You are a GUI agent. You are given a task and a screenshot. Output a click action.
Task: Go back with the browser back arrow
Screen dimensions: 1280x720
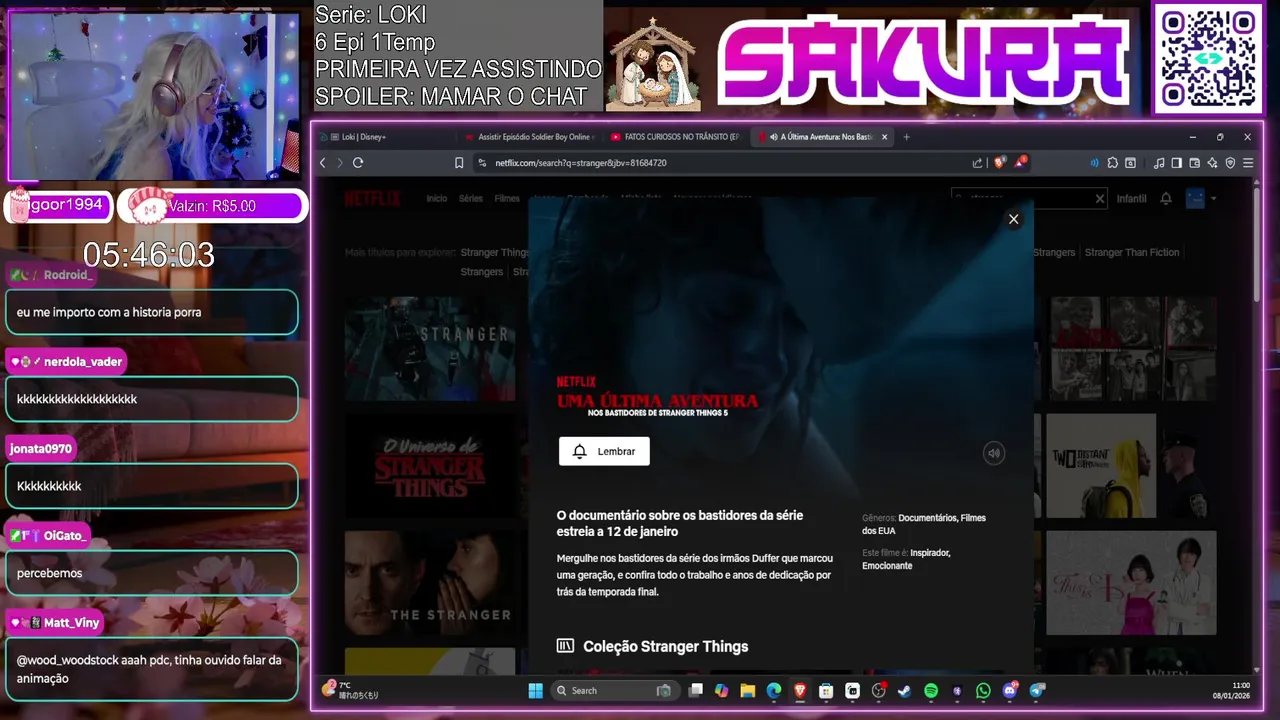click(323, 163)
